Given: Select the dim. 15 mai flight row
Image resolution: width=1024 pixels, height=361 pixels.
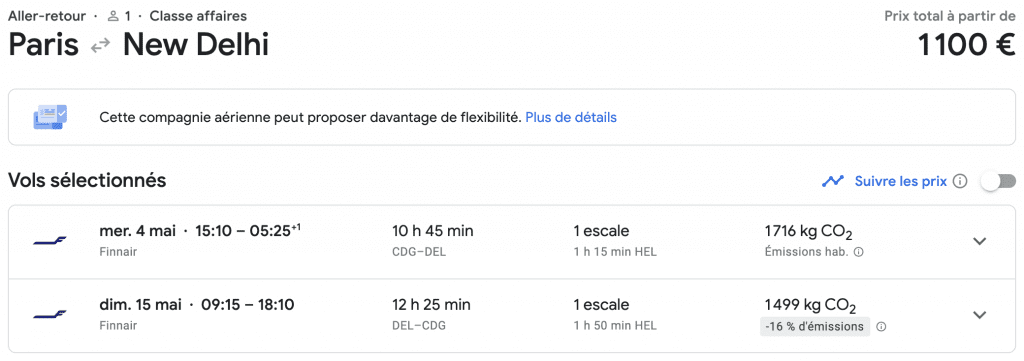Looking at the screenshot, I should tap(512, 315).
